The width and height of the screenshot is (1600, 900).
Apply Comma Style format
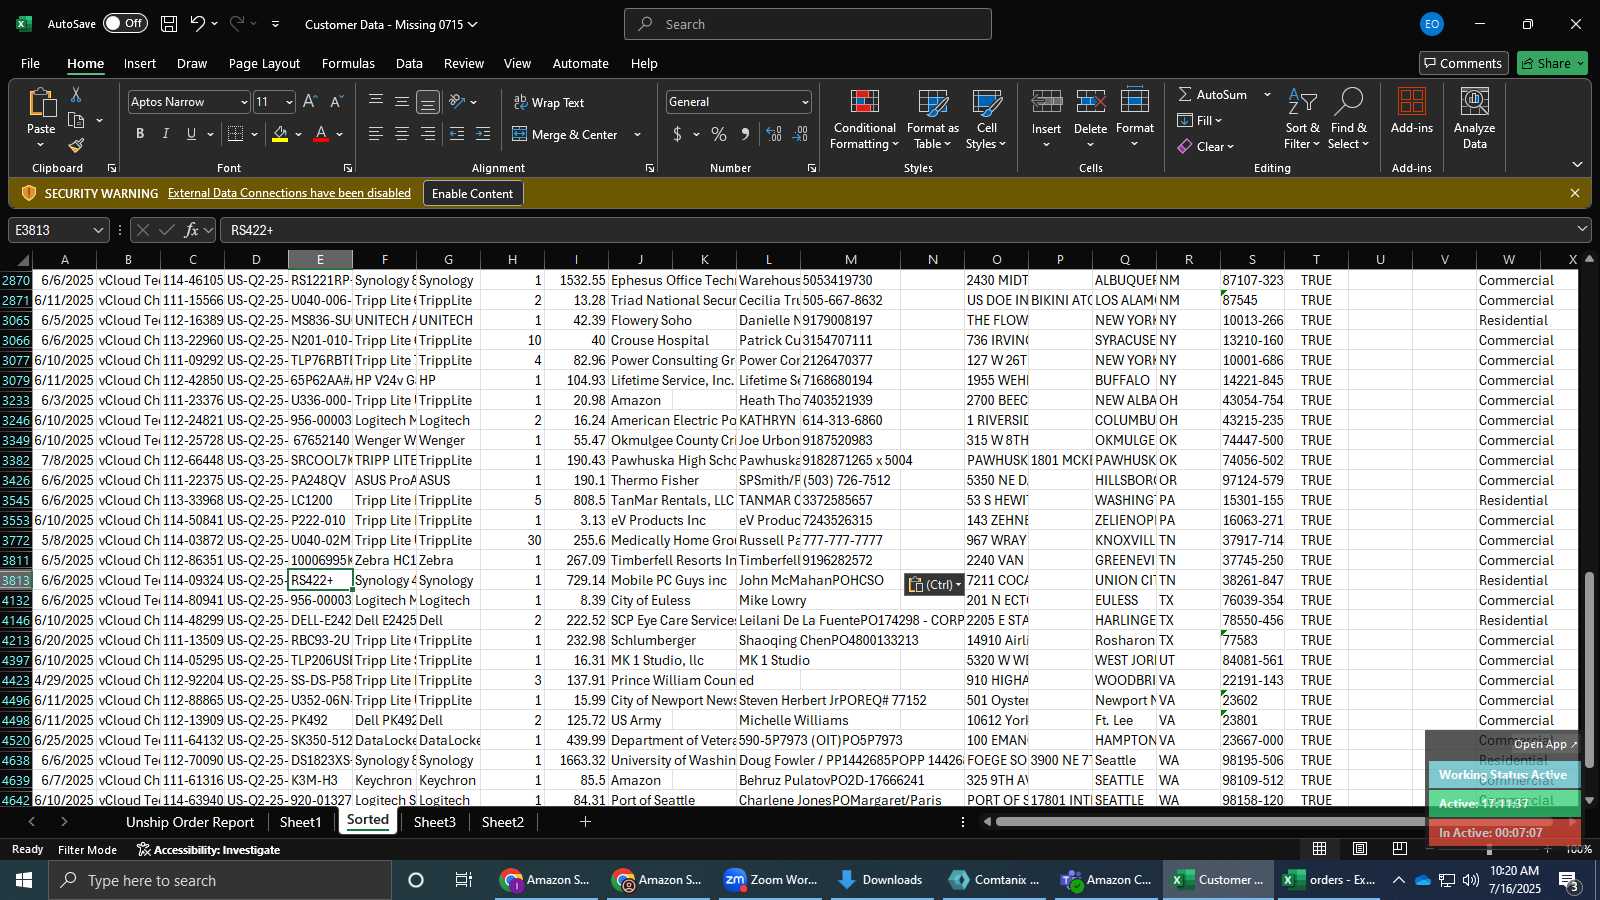pyautogui.click(x=745, y=134)
